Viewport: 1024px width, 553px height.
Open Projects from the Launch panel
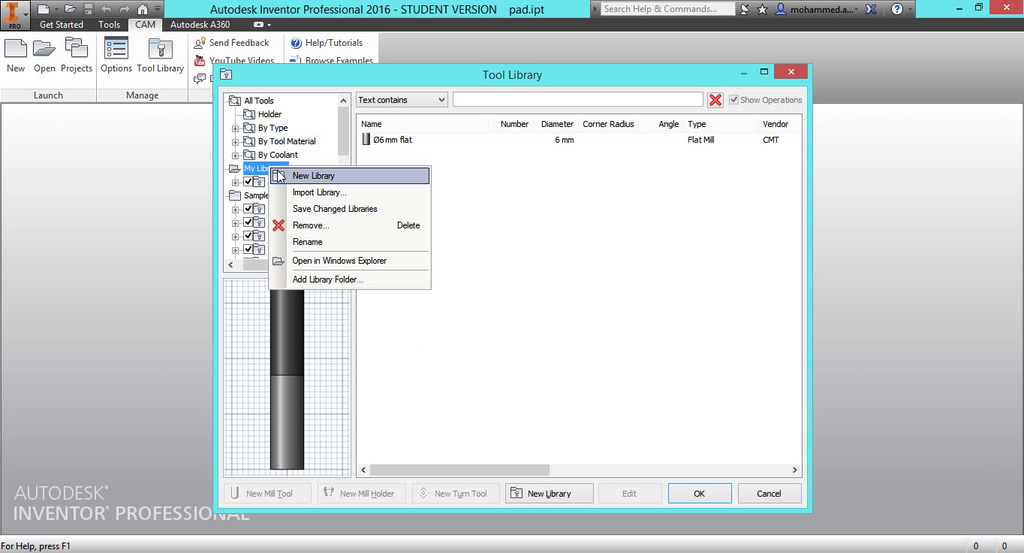tap(76, 55)
